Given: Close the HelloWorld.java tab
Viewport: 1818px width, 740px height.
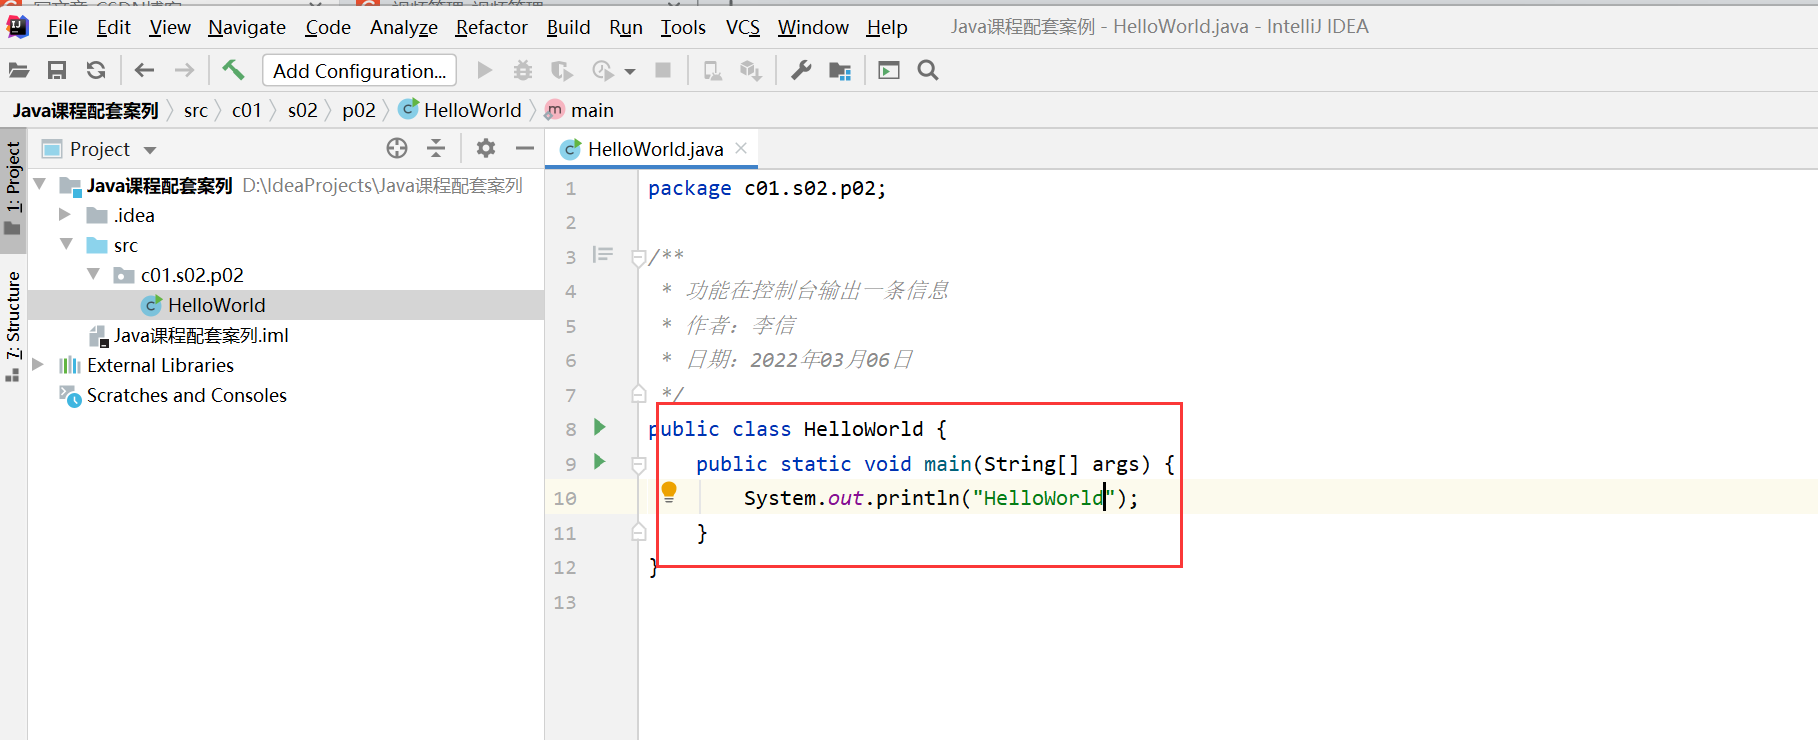Looking at the screenshot, I should pos(741,148).
